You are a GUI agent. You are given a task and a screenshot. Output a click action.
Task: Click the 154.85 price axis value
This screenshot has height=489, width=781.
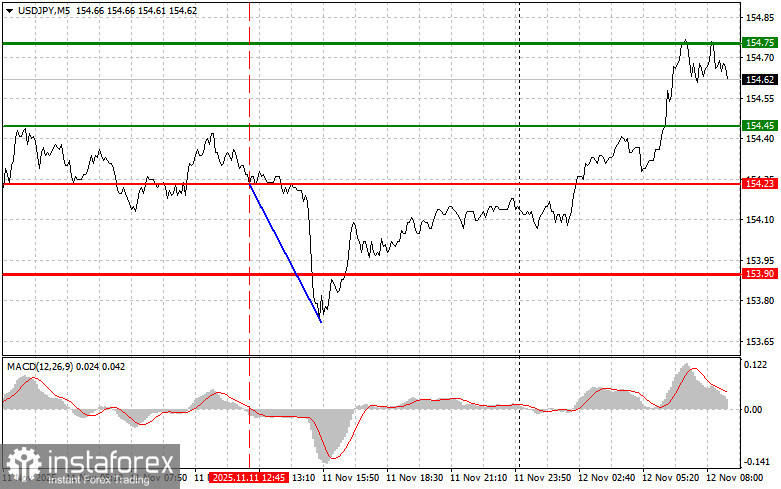point(760,18)
